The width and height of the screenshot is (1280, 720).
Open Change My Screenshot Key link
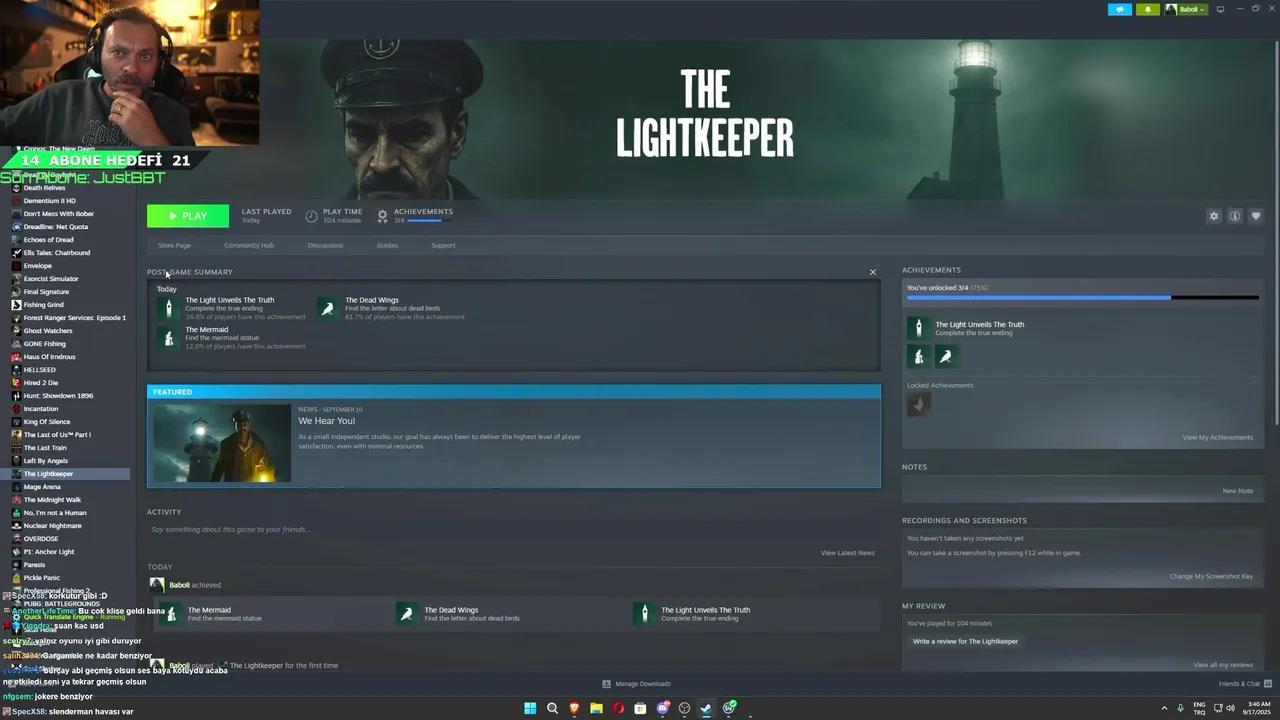1211,576
